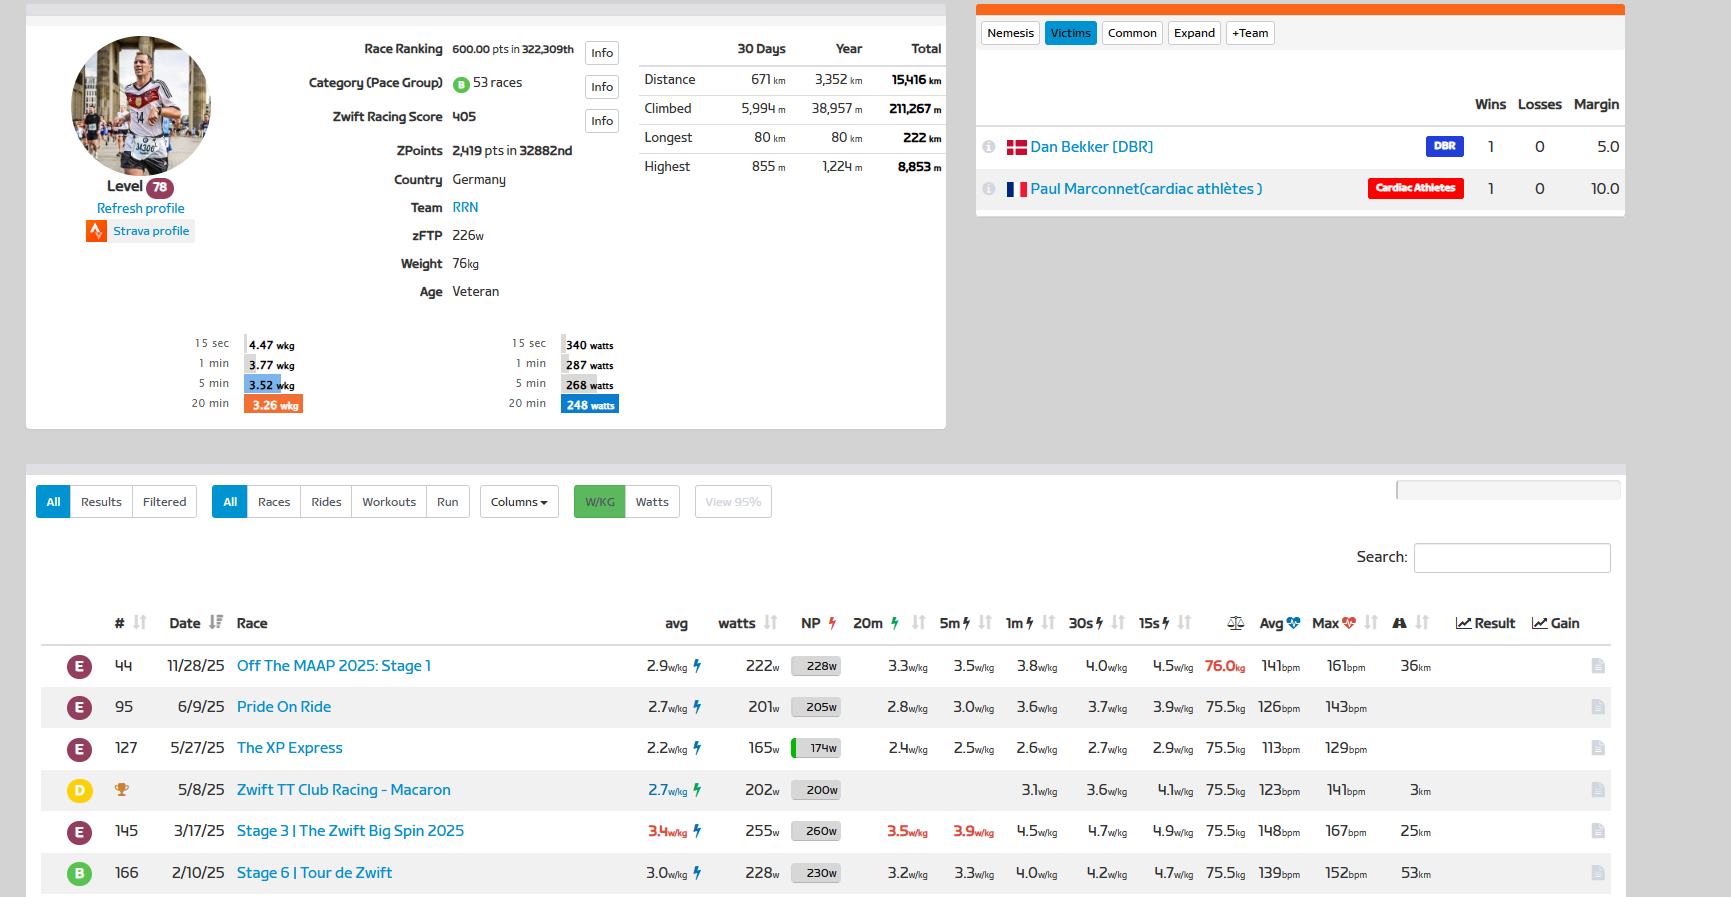Select the Races filter tab
This screenshot has width=1731, height=897.
[x=273, y=502]
